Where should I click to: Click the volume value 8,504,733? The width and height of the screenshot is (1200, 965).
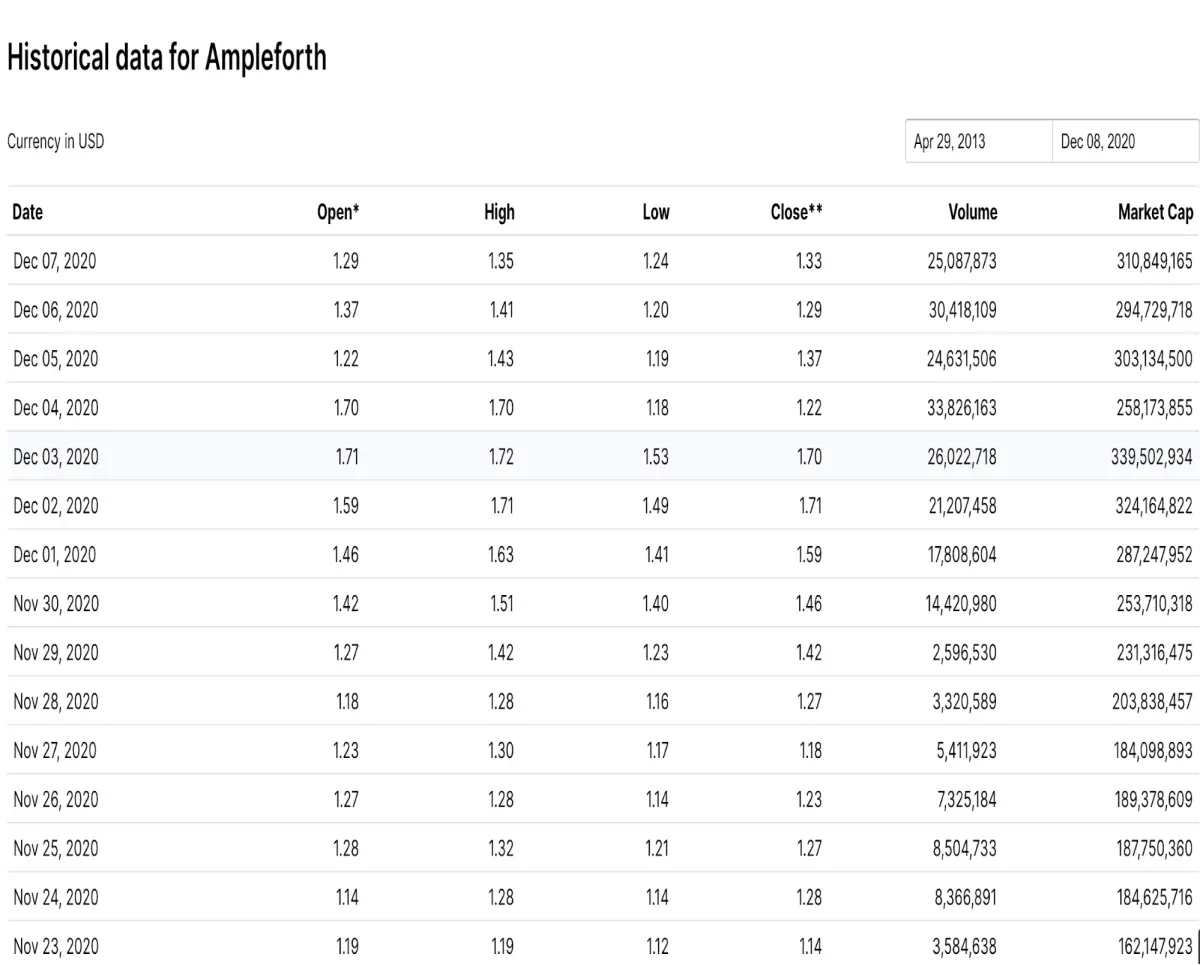click(x=965, y=849)
